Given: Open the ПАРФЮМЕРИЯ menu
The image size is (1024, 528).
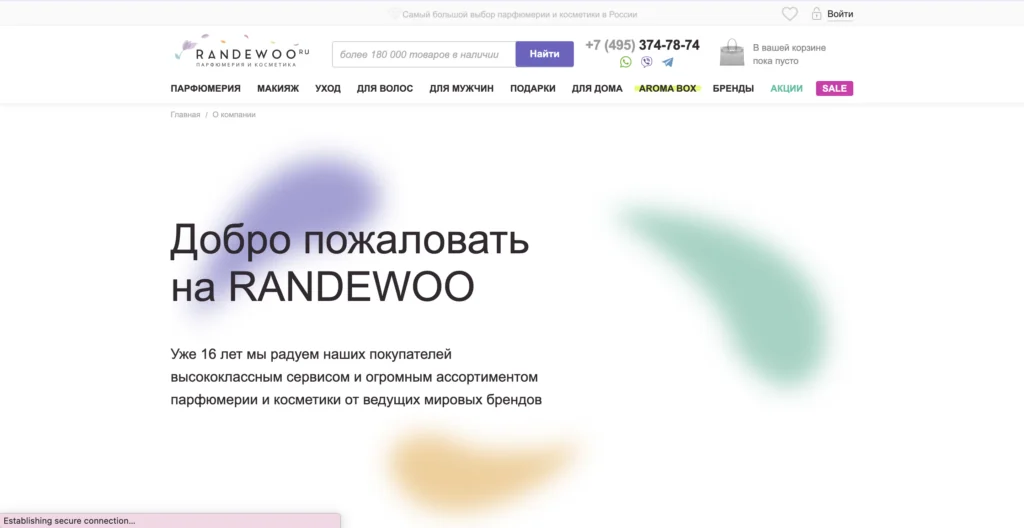Looking at the screenshot, I should [x=206, y=88].
